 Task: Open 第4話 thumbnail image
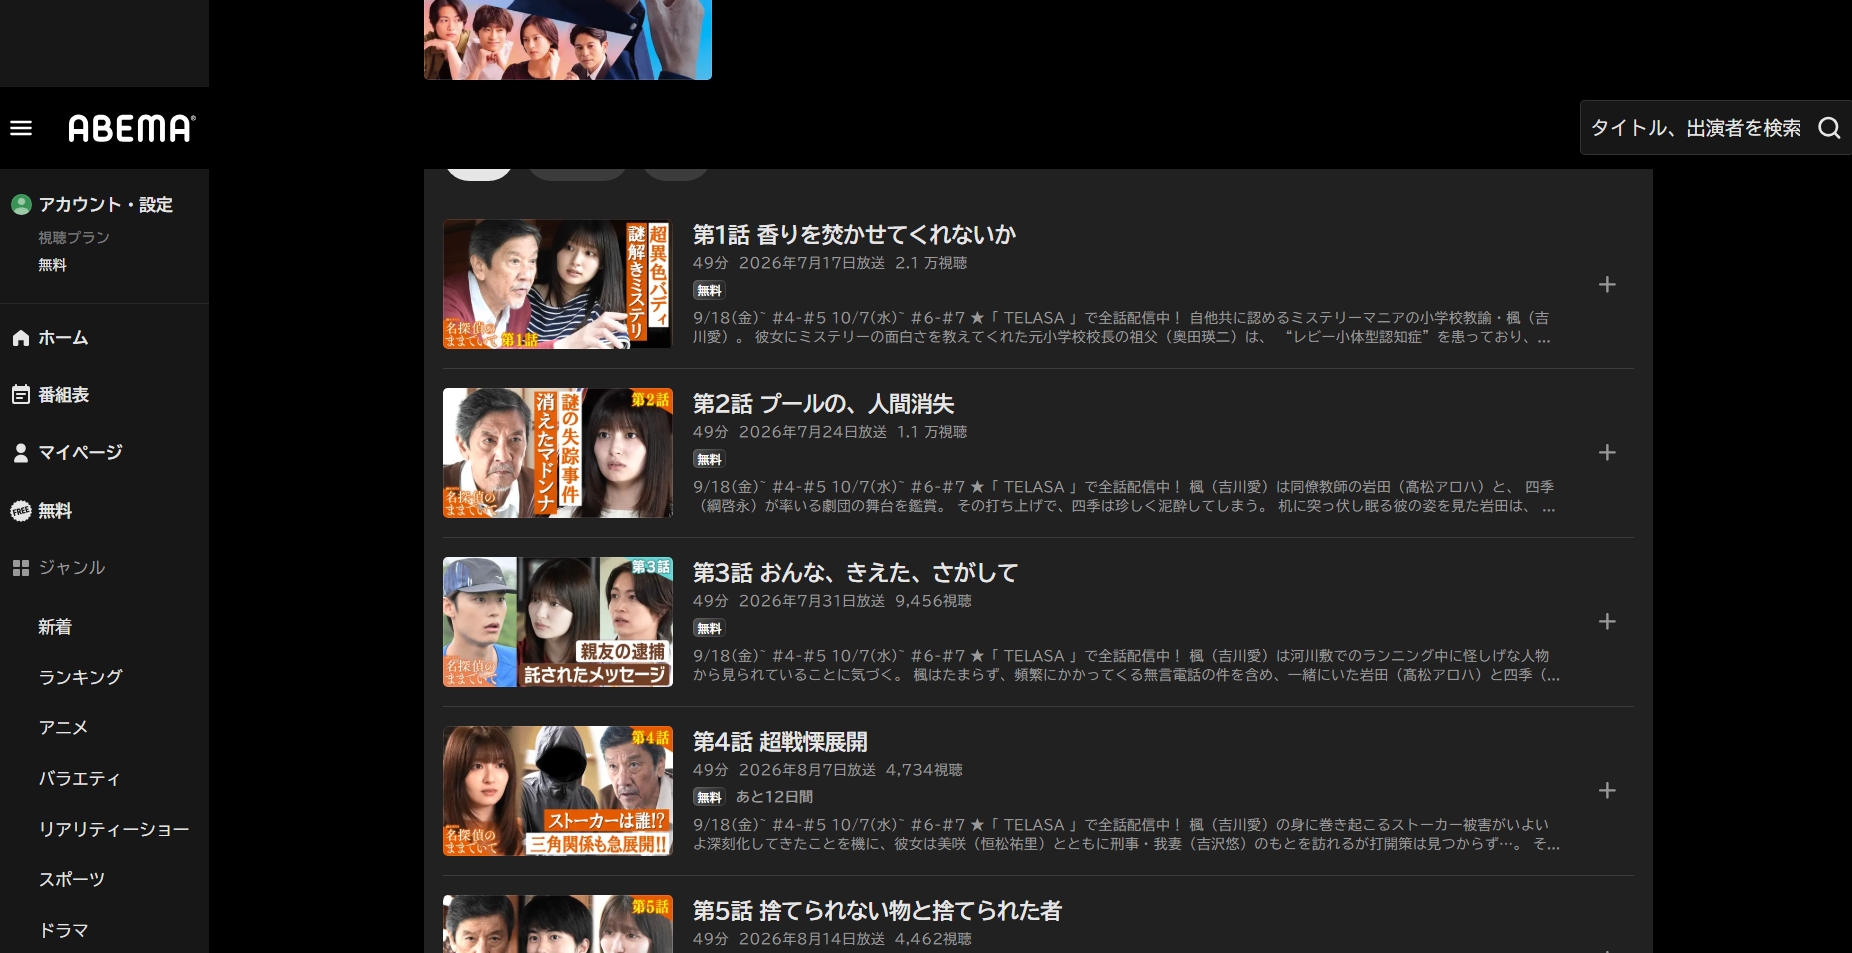click(x=558, y=791)
